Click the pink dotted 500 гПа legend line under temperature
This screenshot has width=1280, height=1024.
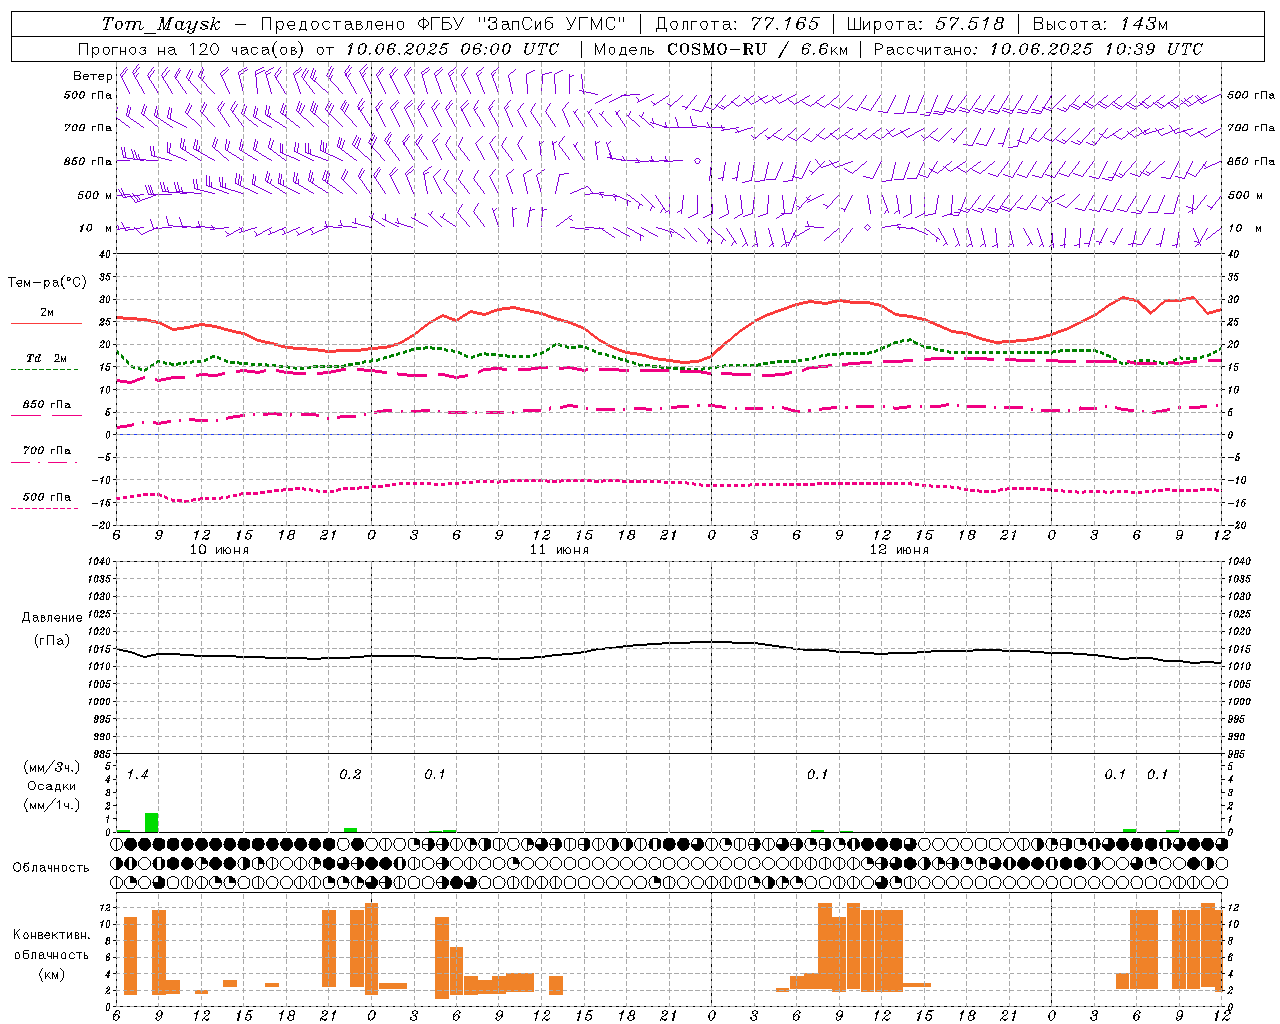pyautogui.click(x=44, y=508)
